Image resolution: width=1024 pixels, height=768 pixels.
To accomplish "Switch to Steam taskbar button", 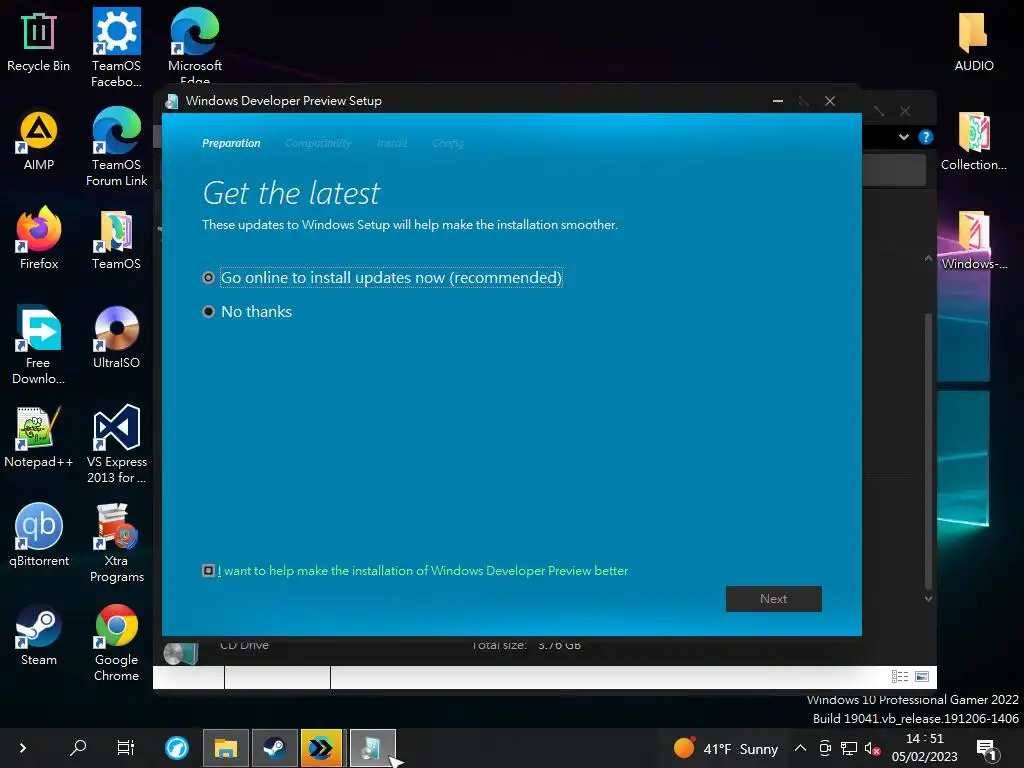I will click(x=275, y=747).
